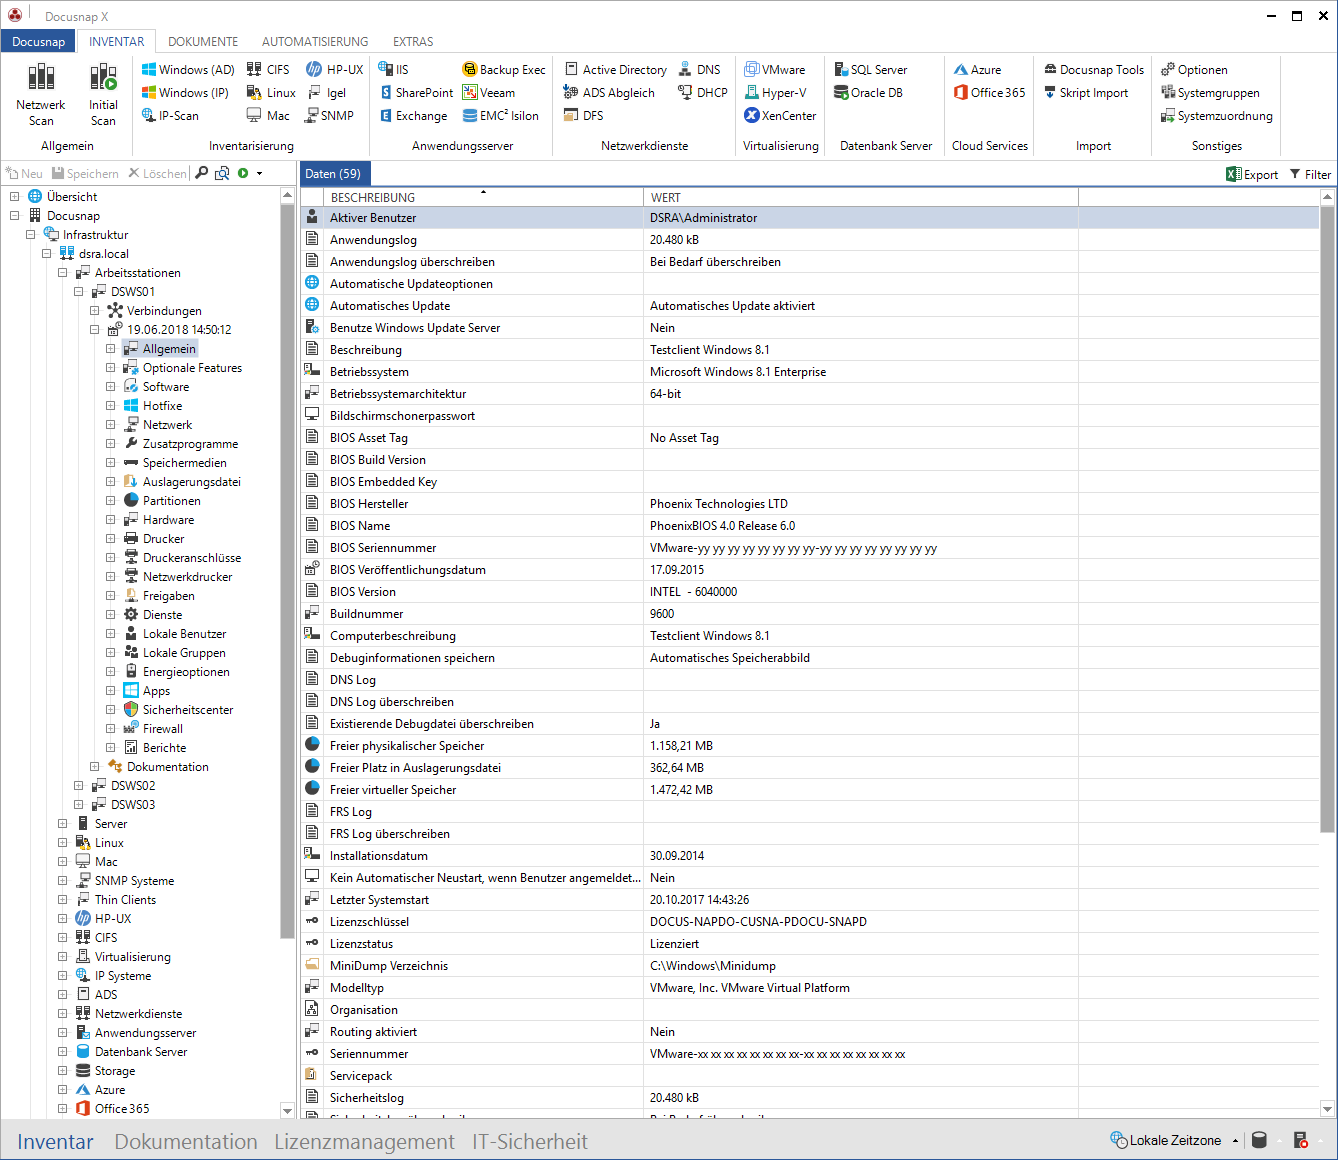
Task: Expand the Virtualisierung tree node
Action: point(62,957)
